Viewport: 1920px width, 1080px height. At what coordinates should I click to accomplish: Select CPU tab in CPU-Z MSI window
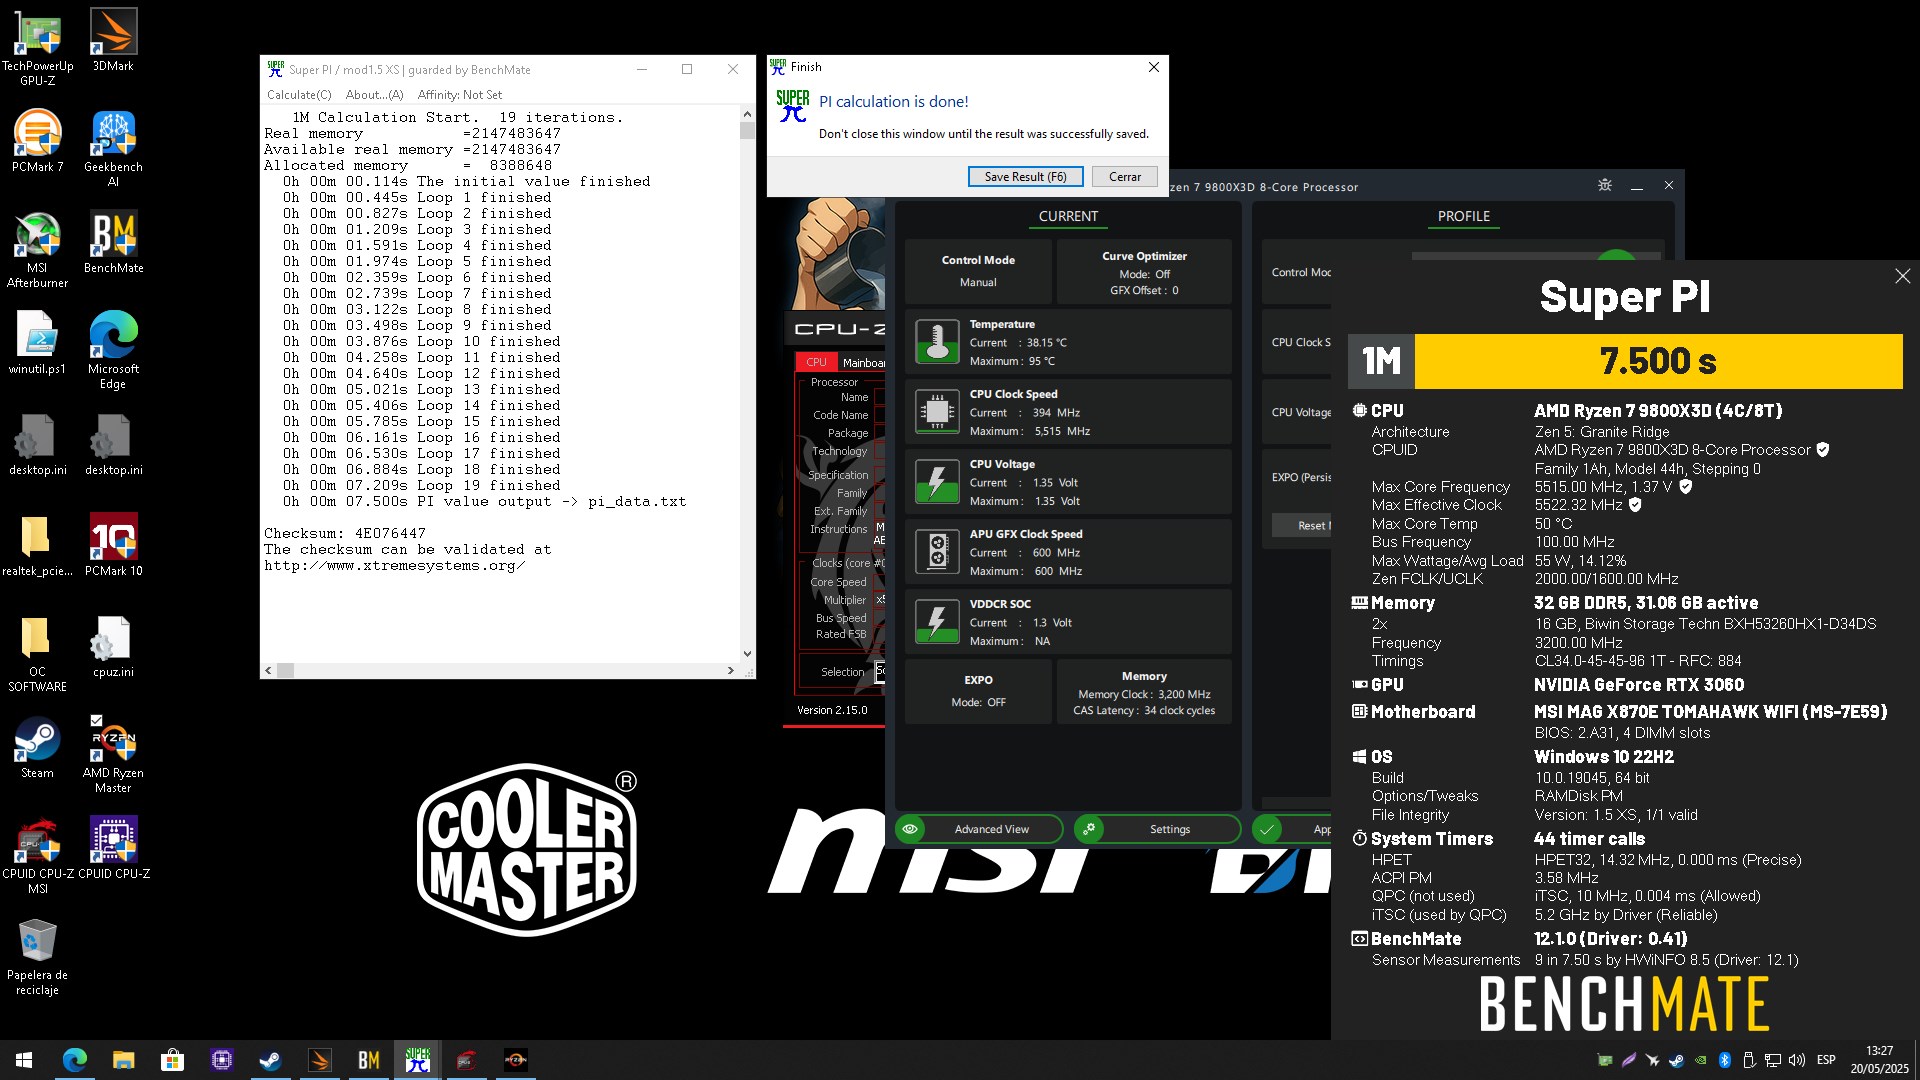pos(816,362)
